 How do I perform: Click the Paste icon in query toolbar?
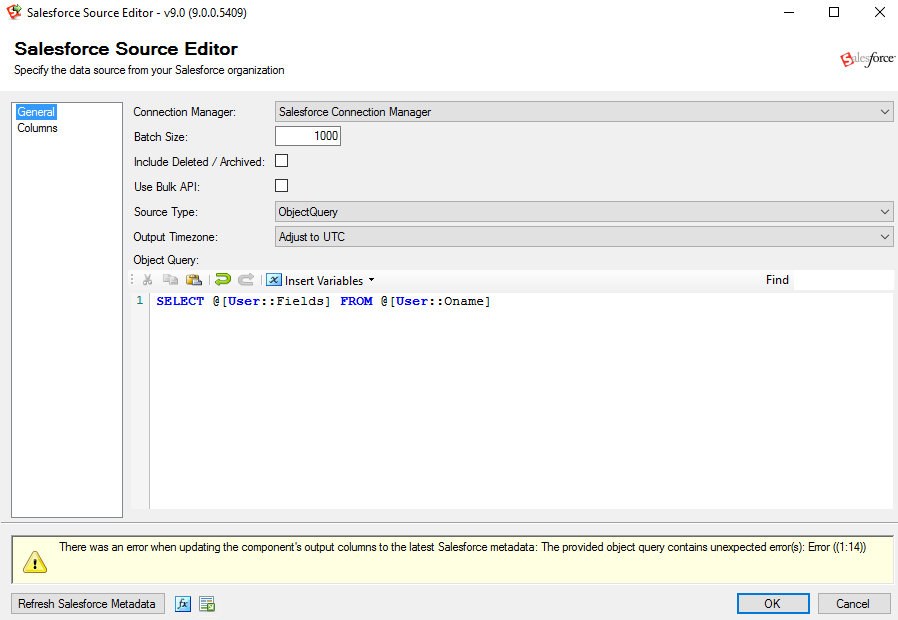coord(194,280)
